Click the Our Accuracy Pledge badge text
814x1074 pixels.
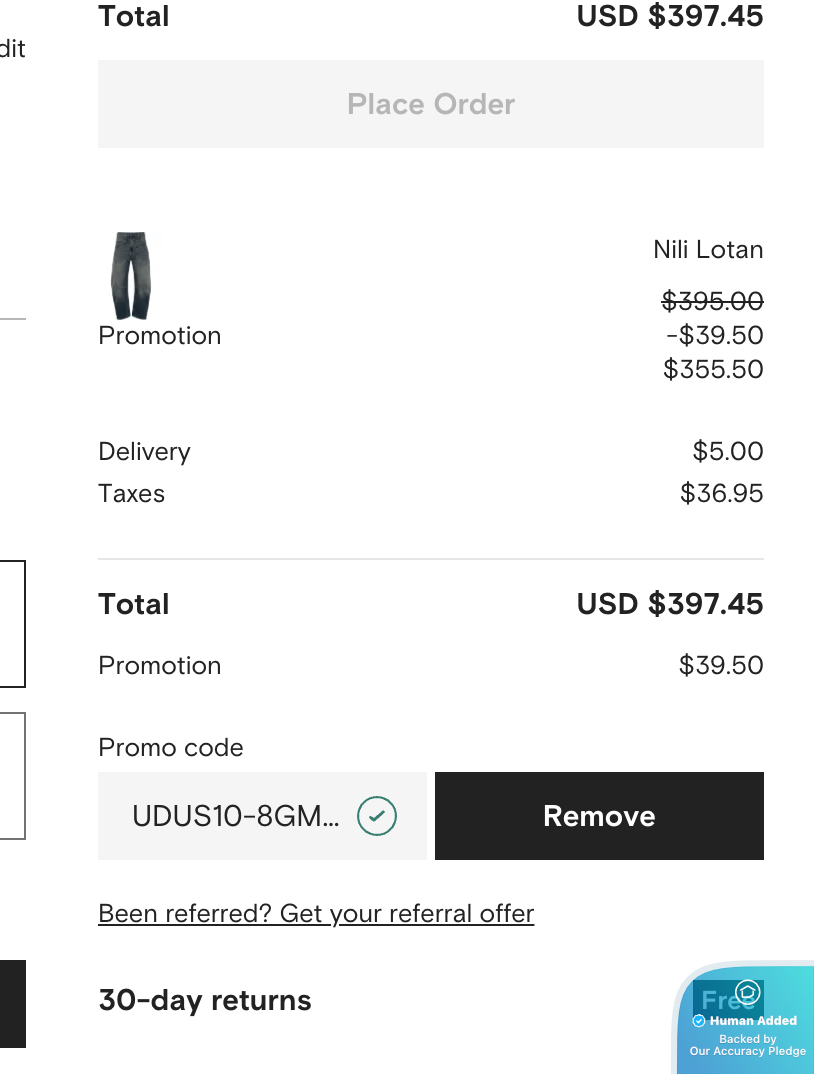747,1051
